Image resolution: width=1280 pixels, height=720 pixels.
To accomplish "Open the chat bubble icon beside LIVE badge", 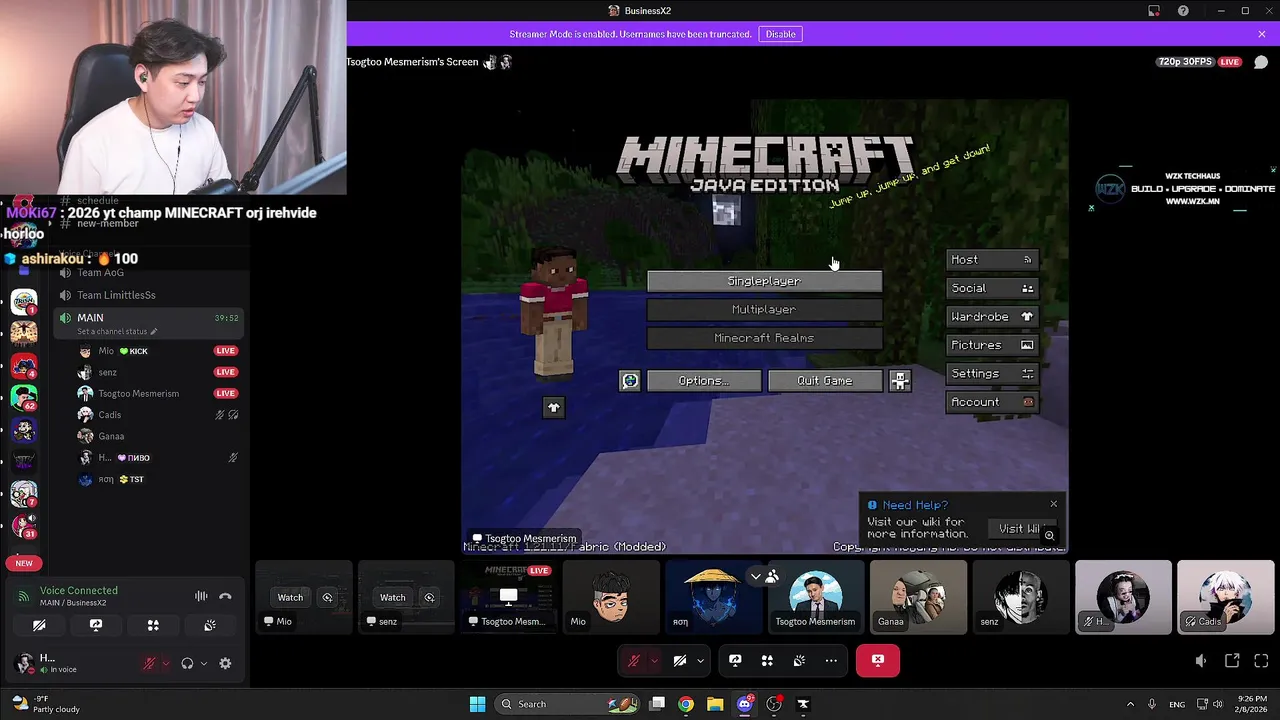I will (1261, 62).
